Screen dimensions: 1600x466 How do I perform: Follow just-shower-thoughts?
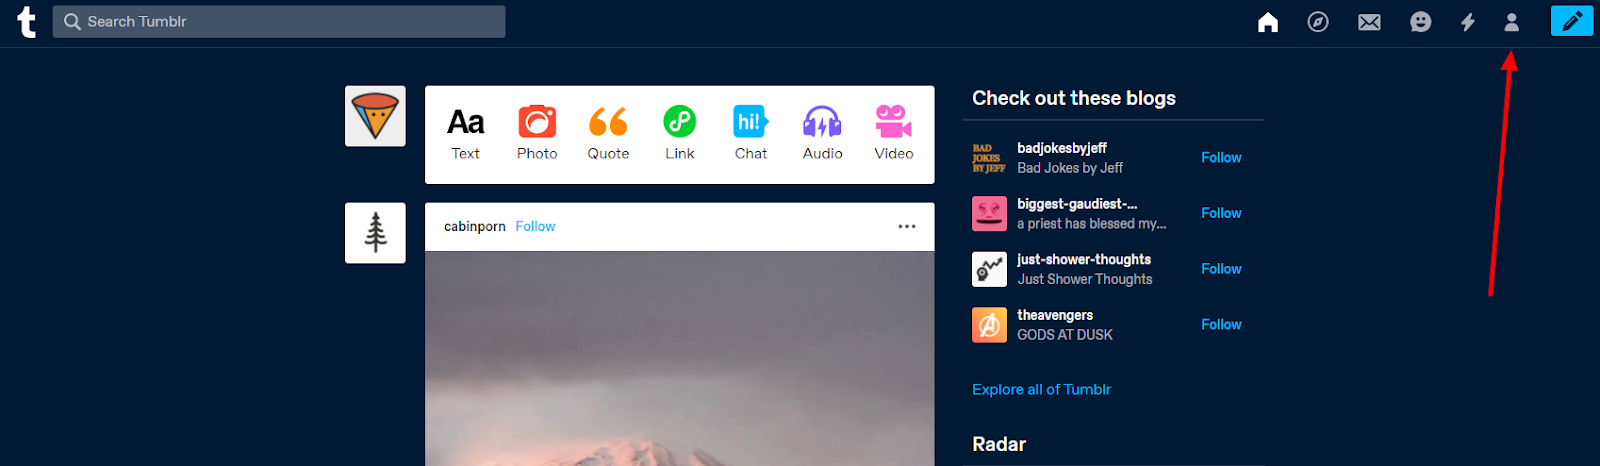(1221, 269)
